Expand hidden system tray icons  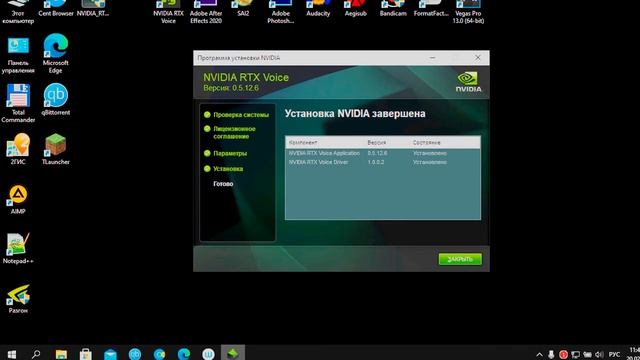pos(539,355)
